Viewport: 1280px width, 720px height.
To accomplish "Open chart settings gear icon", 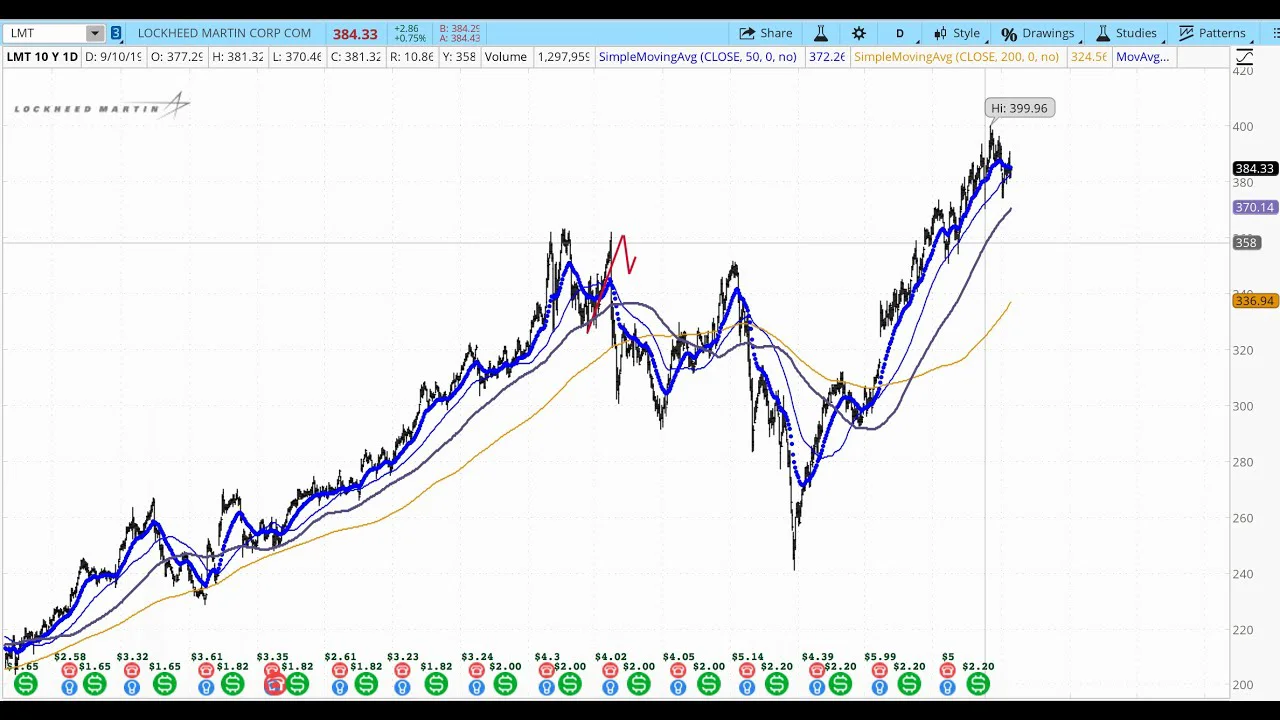I will click(x=859, y=33).
